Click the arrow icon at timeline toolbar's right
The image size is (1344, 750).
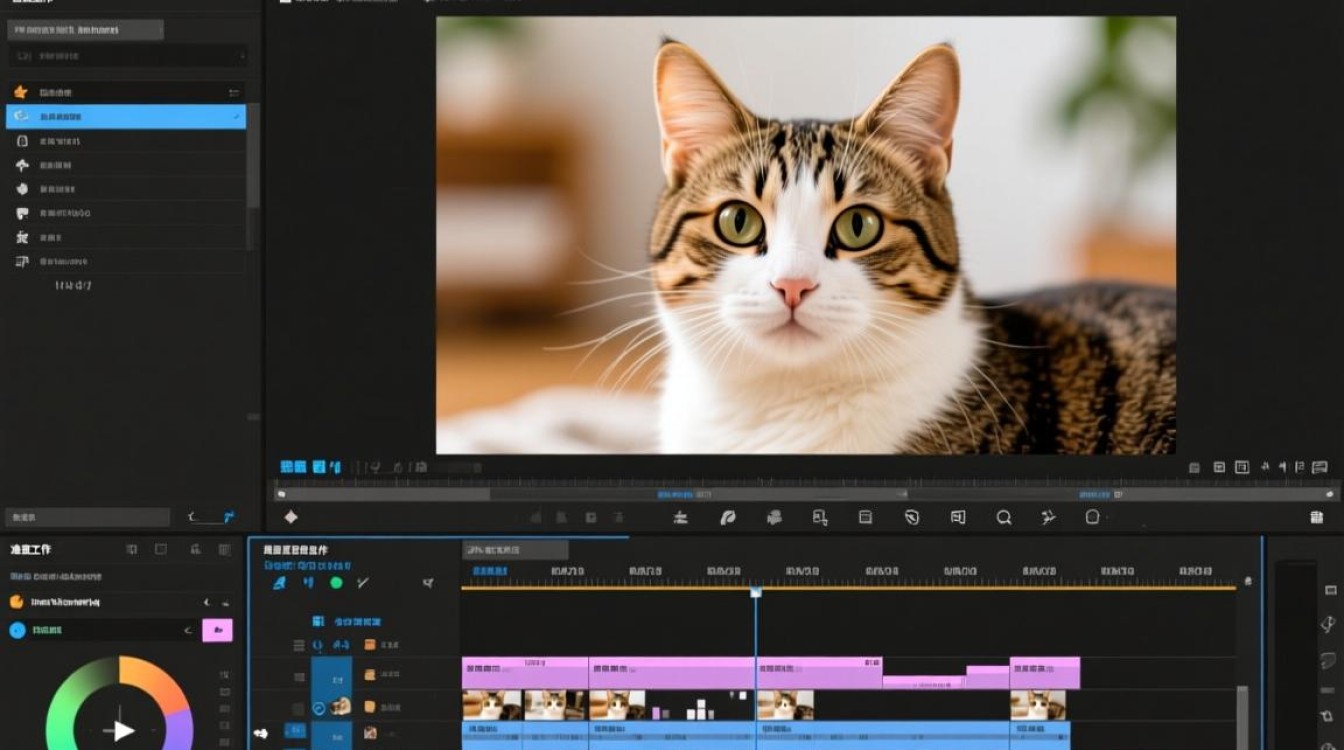[428, 583]
